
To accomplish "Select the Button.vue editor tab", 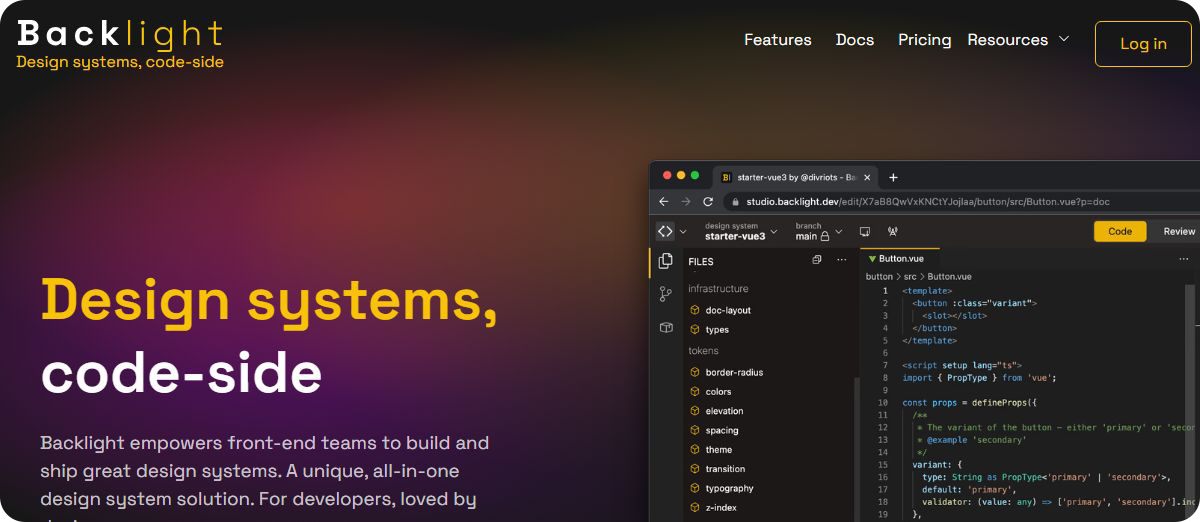I will pyautogui.click(x=900, y=258).
